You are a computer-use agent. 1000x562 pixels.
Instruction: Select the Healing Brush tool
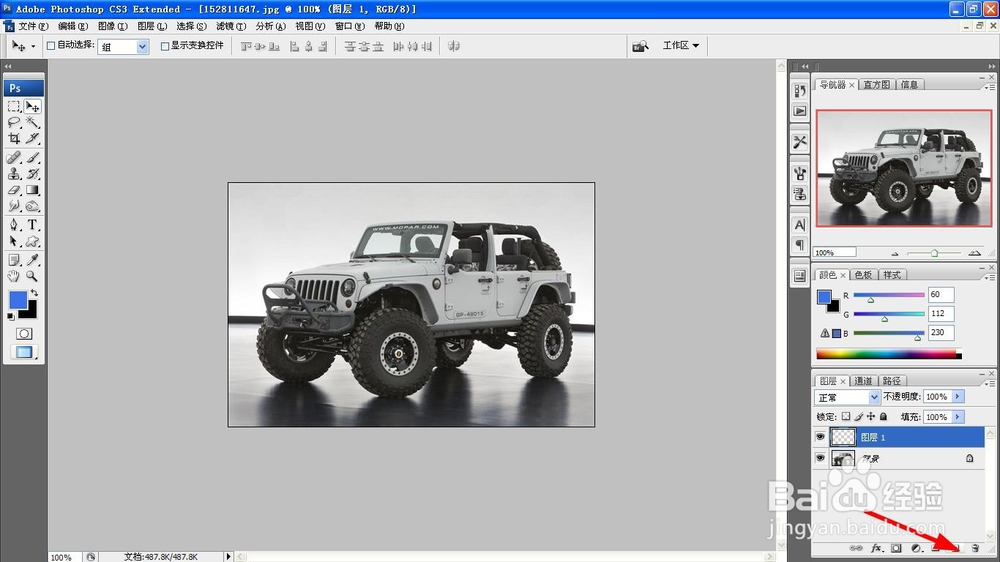[x=14, y=158]
